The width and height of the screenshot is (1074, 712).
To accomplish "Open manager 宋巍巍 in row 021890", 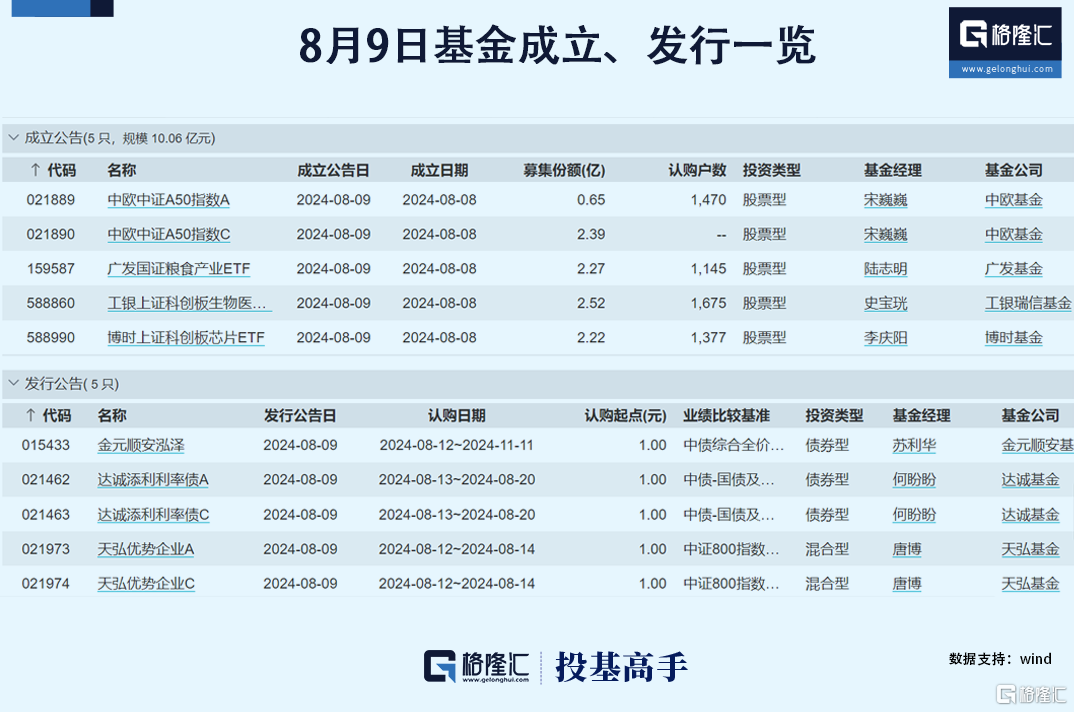I will (x=886, y=234).
